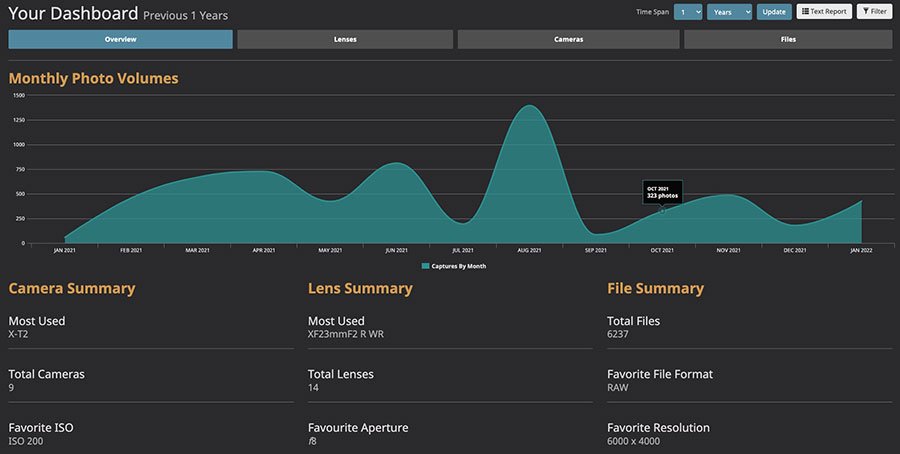Screen dimensions: 900x454
Task: Click the Lens Summary heading
Action: pyautogui.click(x=360, y=289)
